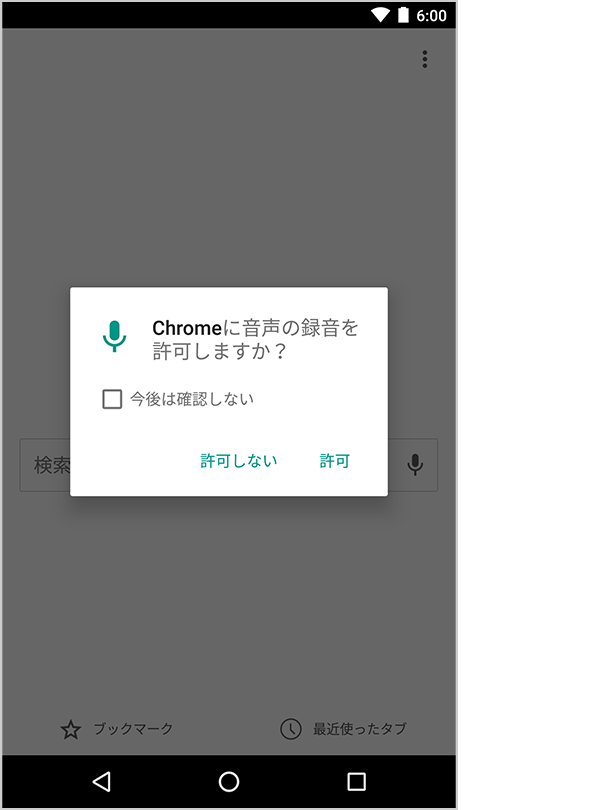
Task: Tap the voice search microphone in search box
Action: [415, 464]
